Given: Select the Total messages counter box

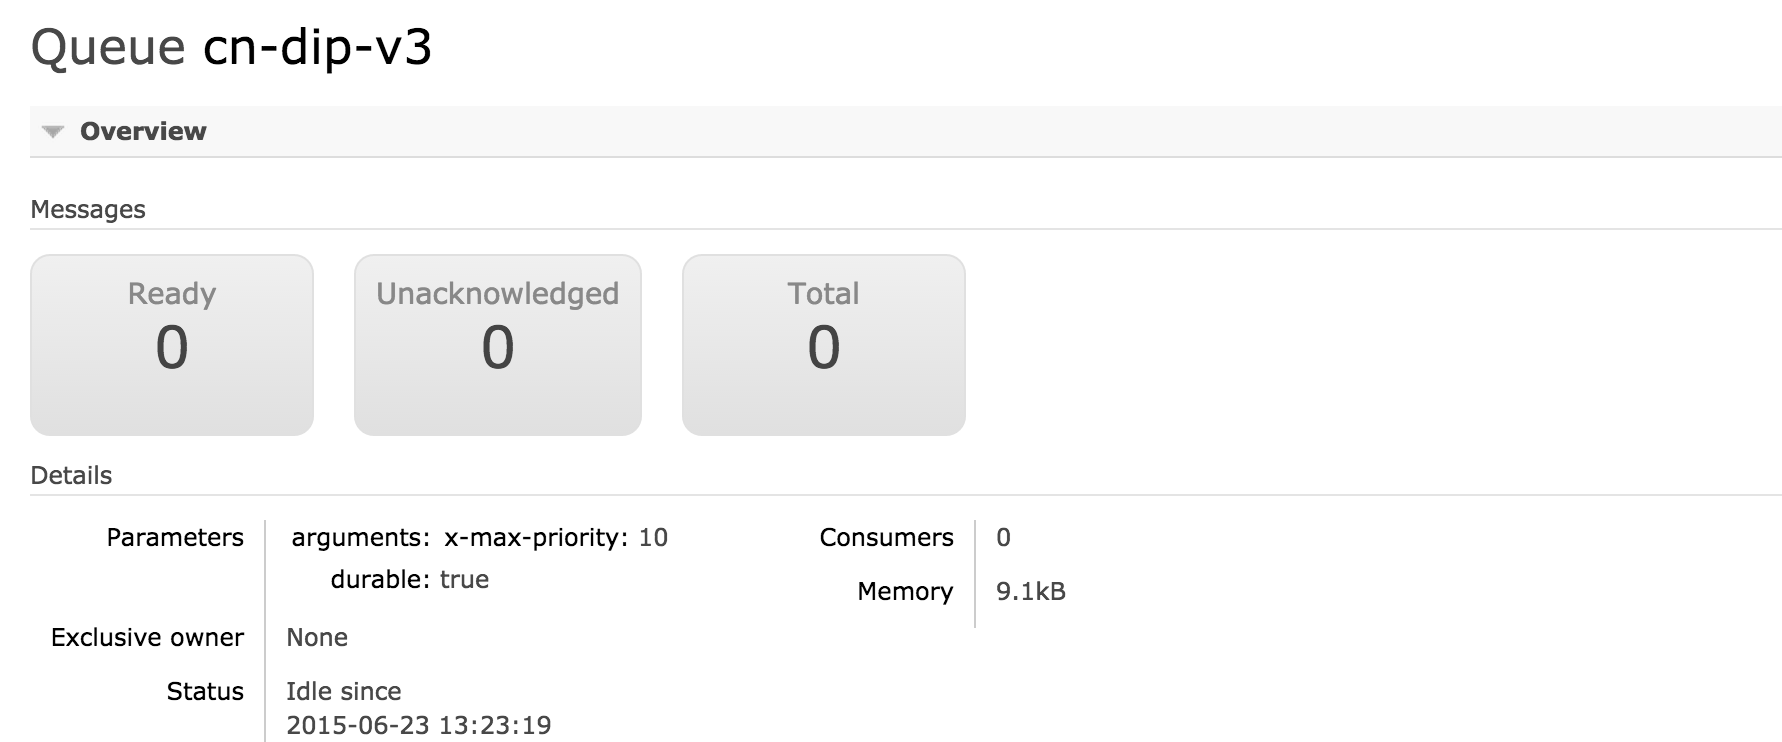Looking at the screenshot, I should click(824, 345).
